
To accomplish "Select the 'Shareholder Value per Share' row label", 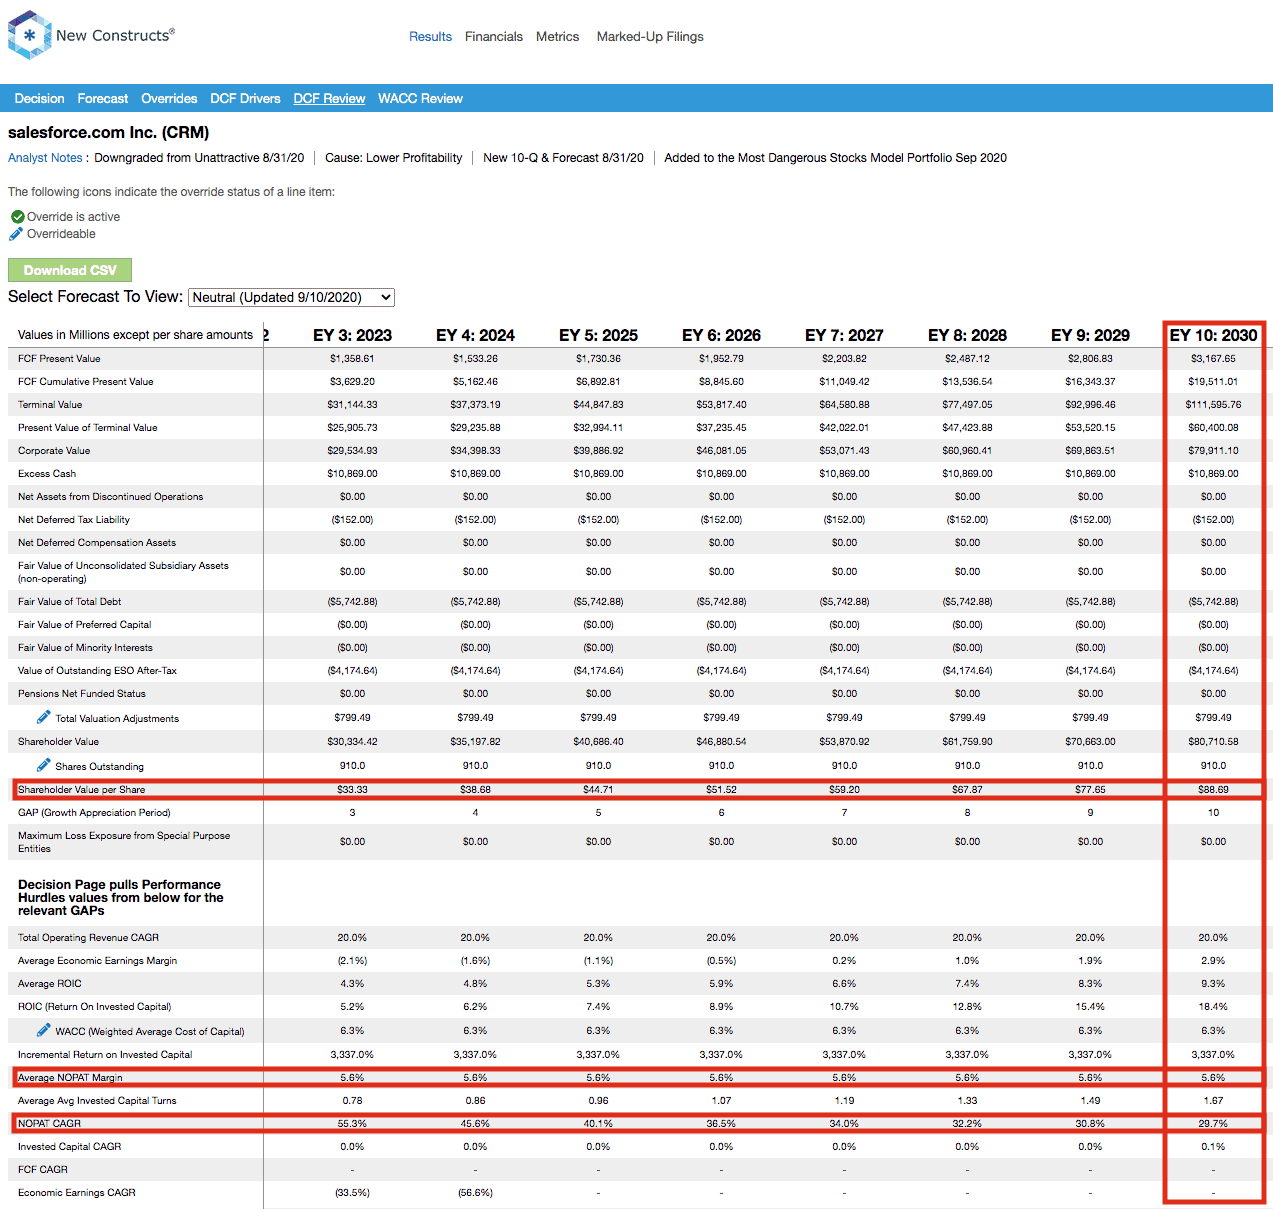I will tap(81, 790).
